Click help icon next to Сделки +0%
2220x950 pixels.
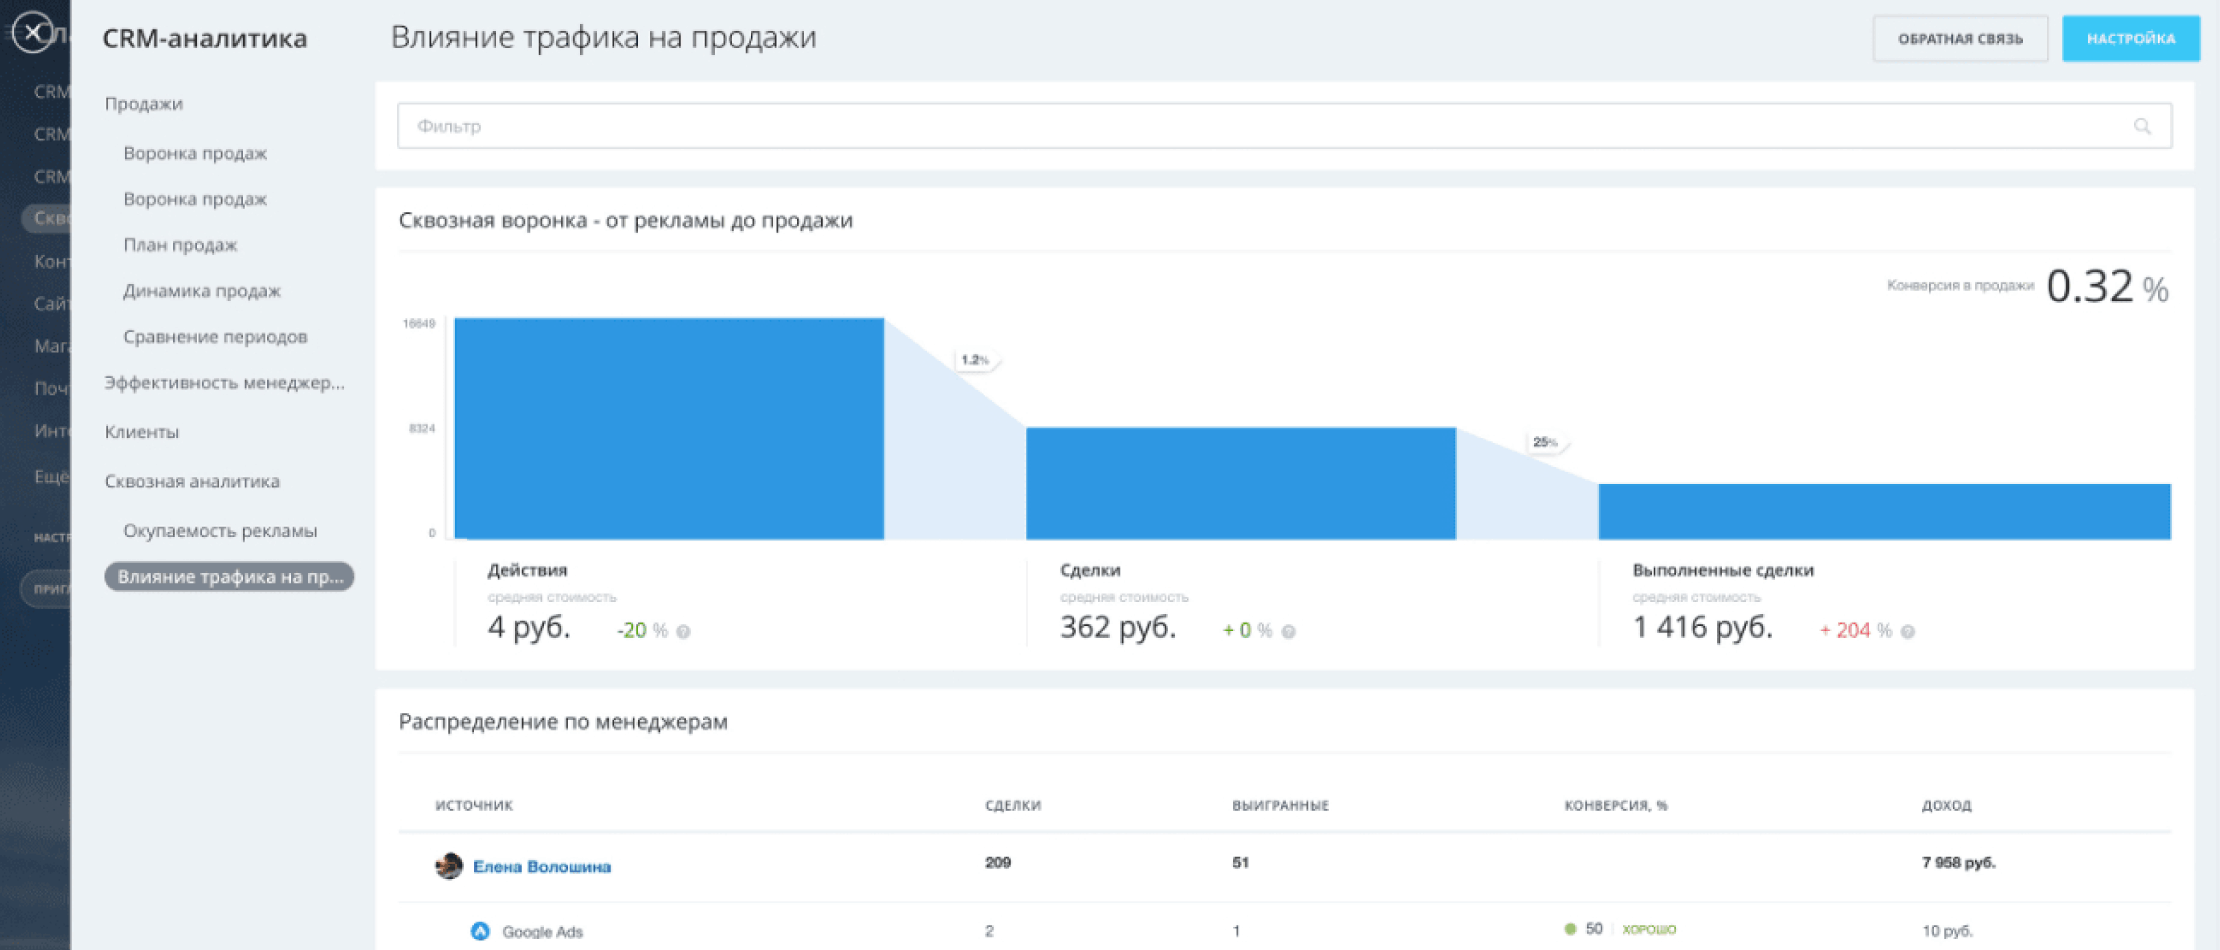pyautogui.click(x=1288, y=632)
